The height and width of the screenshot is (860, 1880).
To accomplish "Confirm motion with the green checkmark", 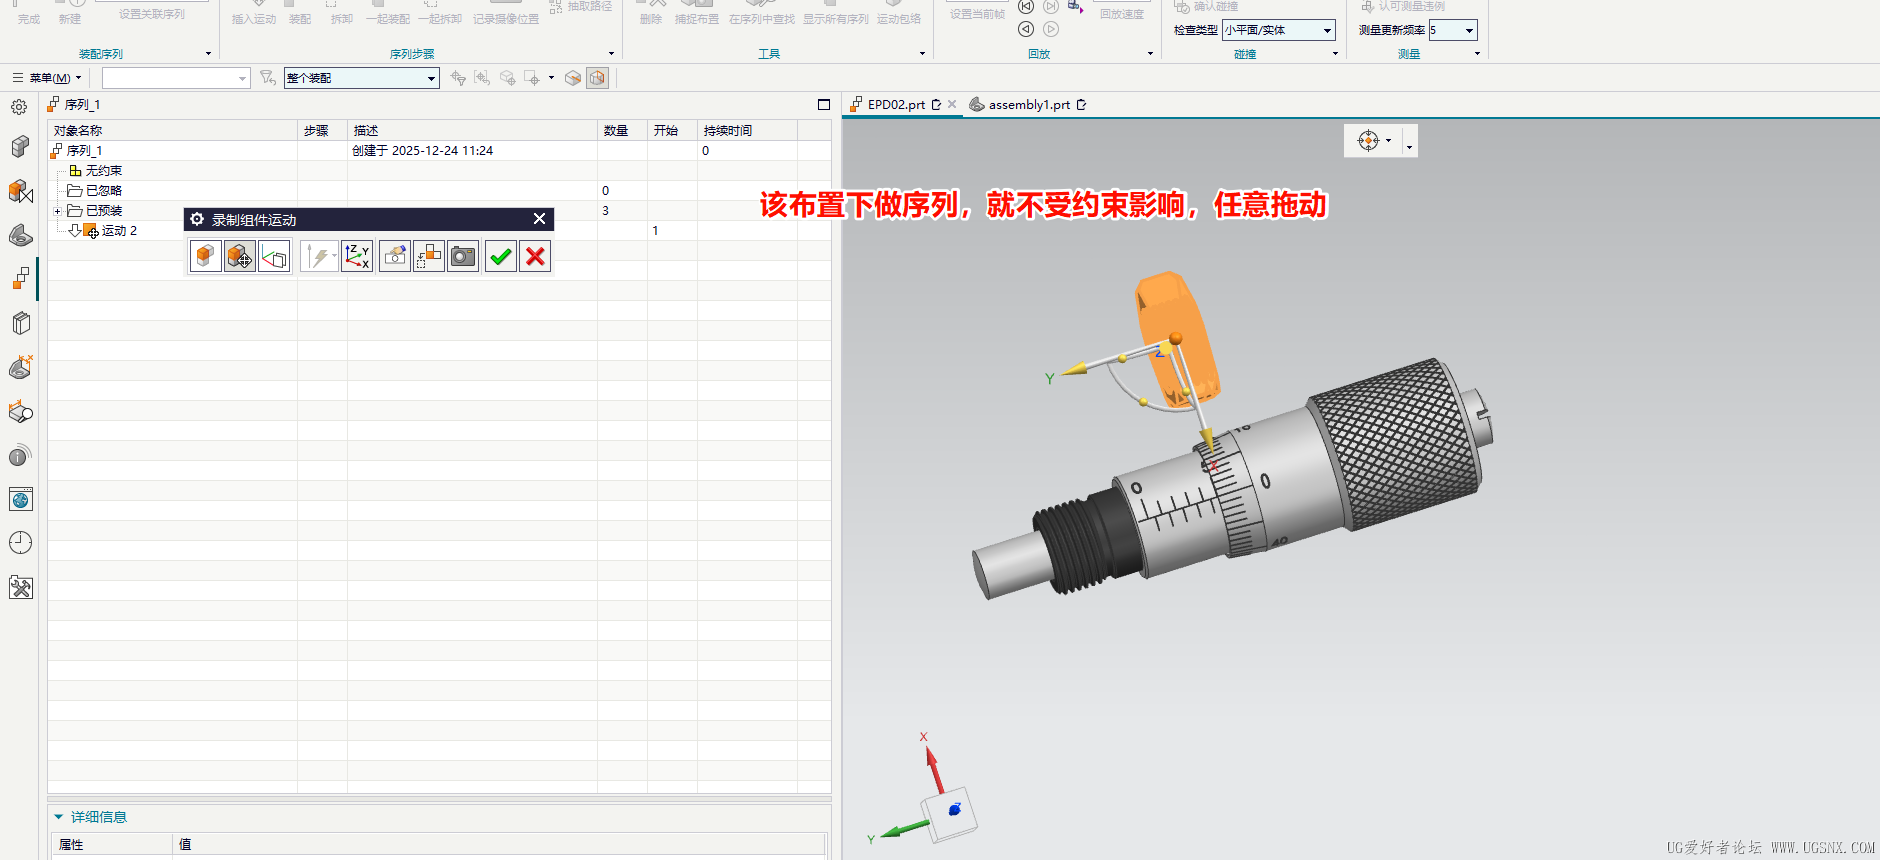I will 501,257.
